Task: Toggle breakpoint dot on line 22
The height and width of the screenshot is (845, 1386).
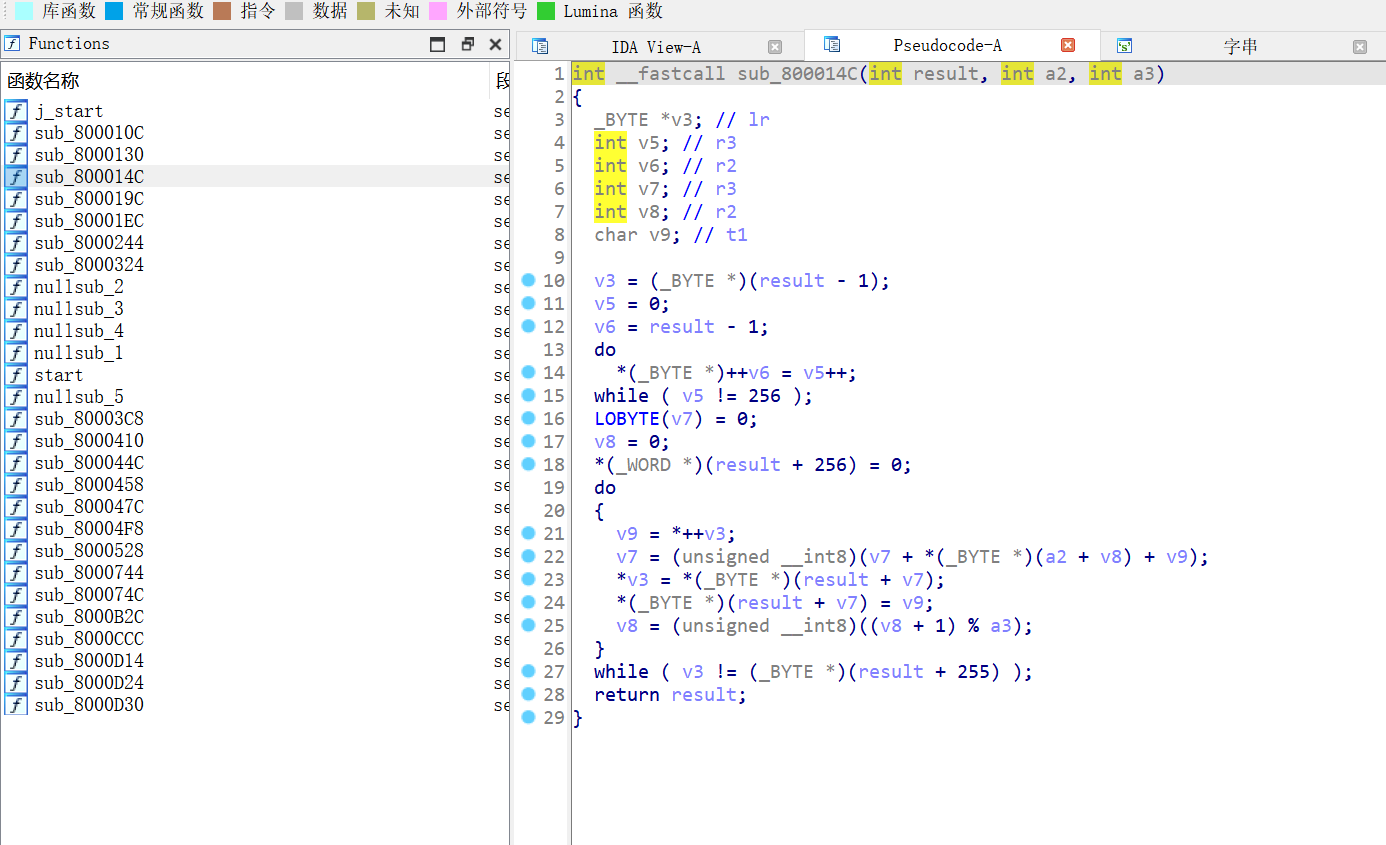Action: [x=528, y=556]
